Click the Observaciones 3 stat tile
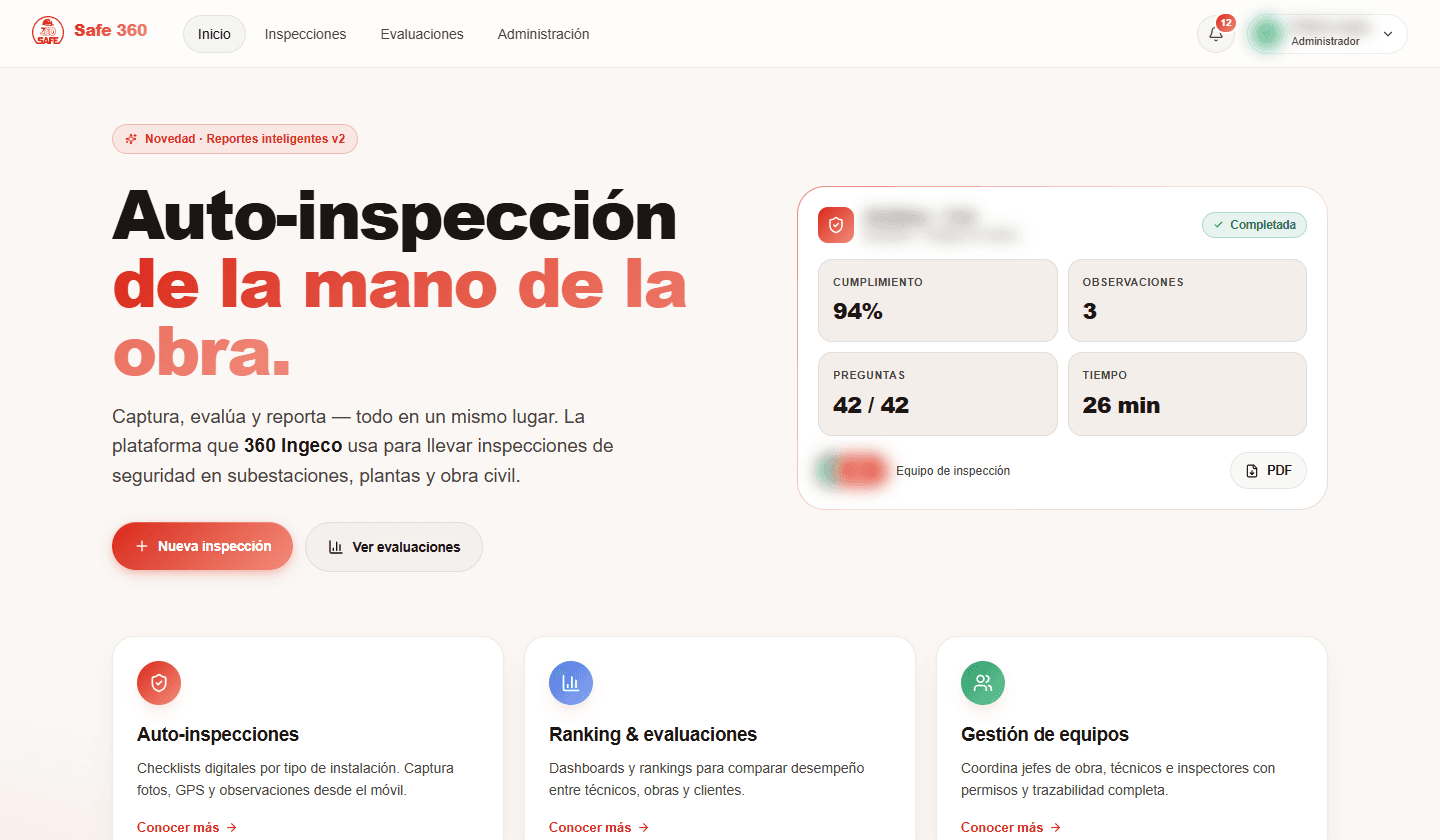 click(x=1187, y=301)
